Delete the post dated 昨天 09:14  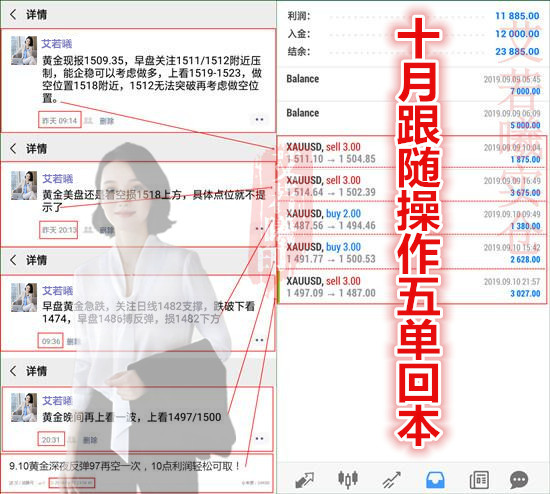coord(107,121)
